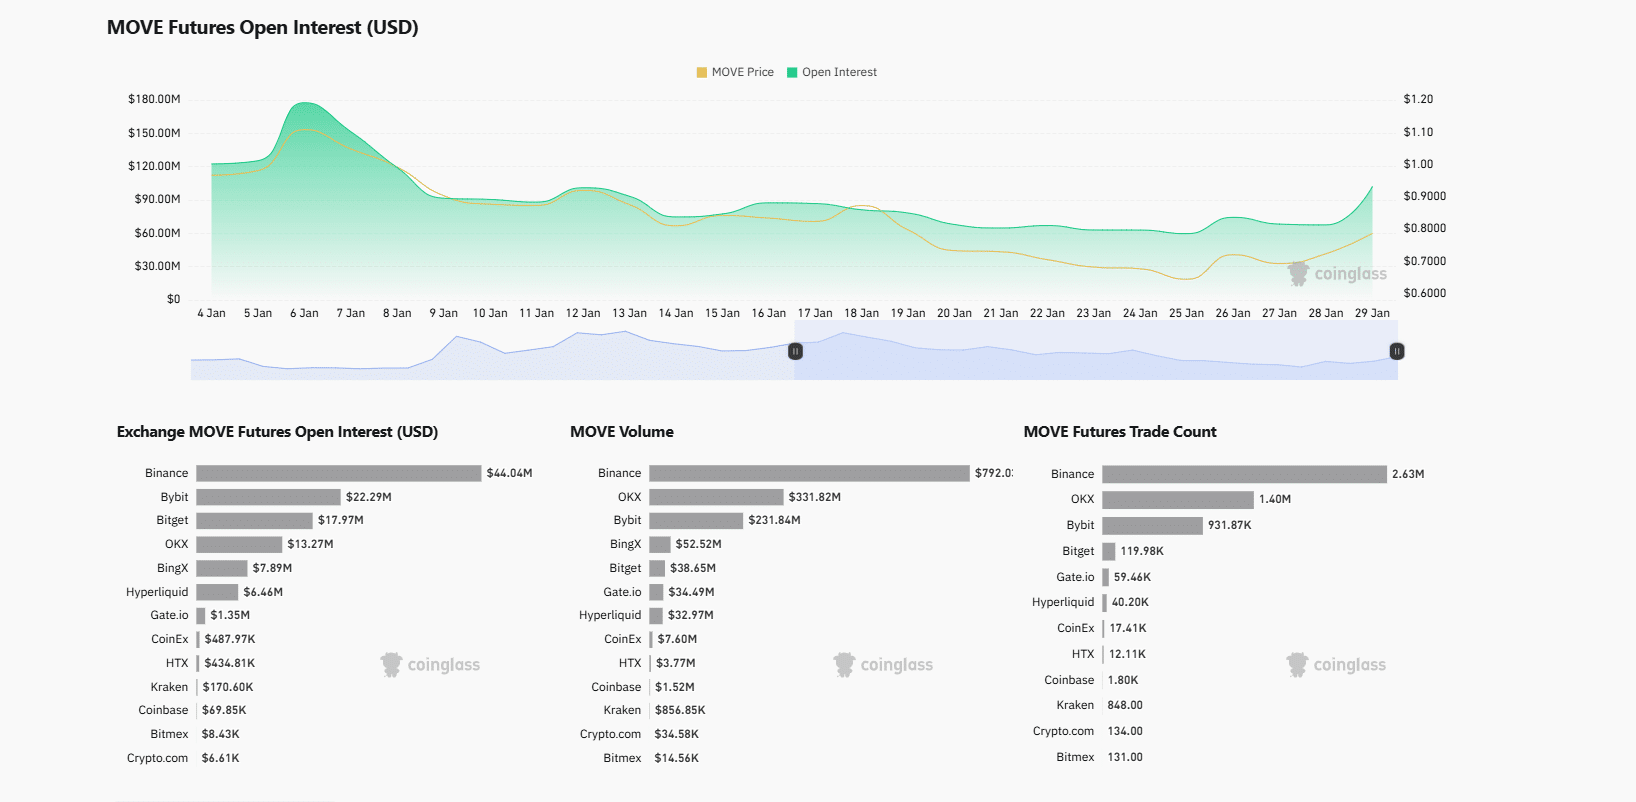
Task: Click the Exchange MOVE Futures Open Interest heading
Action: pyautogui.click(x=277, y=432)
